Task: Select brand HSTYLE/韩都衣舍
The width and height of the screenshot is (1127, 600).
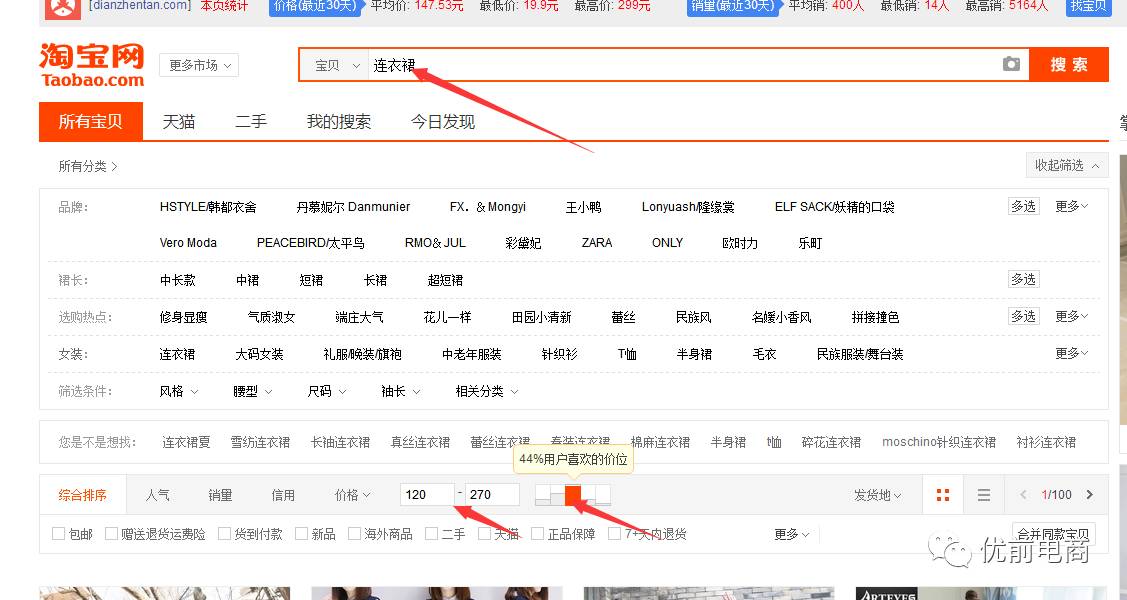Action: [208, 207]
